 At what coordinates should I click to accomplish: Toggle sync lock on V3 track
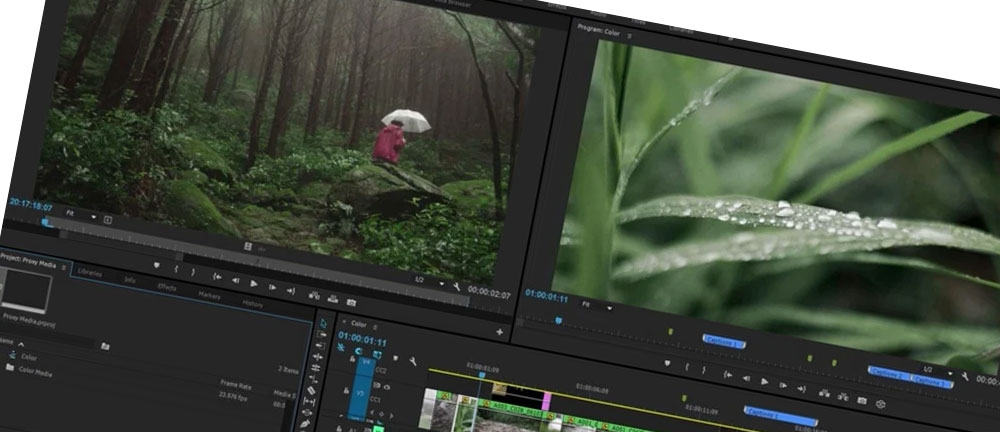376,385
